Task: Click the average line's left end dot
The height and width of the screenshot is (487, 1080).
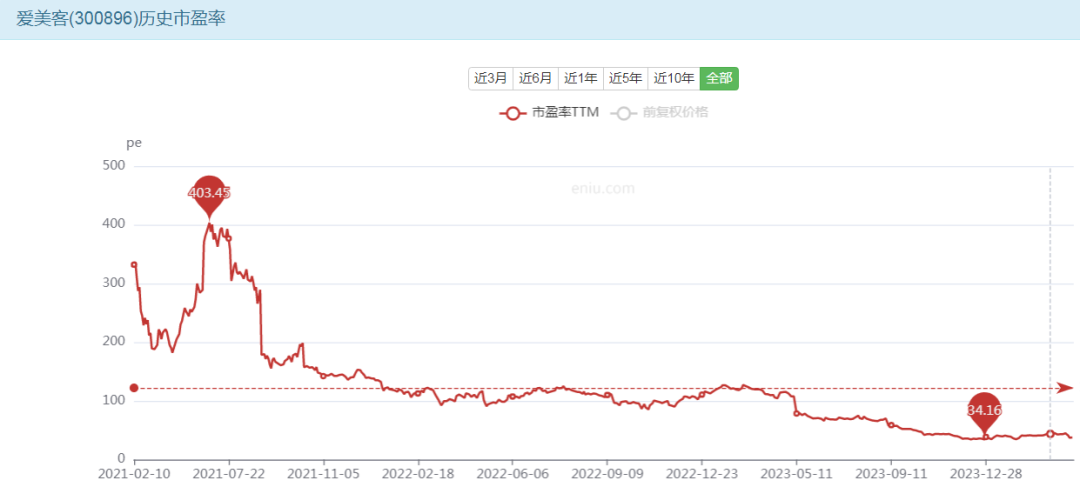Action: (134, 388)
